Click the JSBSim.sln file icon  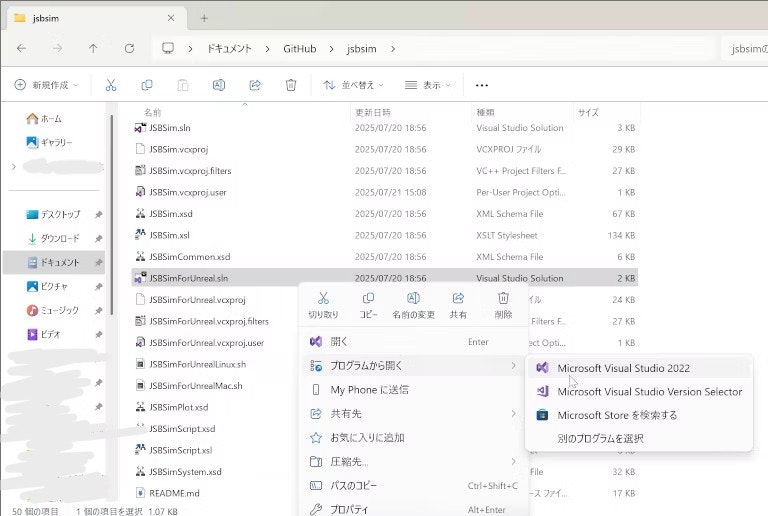tap(140, 128)
